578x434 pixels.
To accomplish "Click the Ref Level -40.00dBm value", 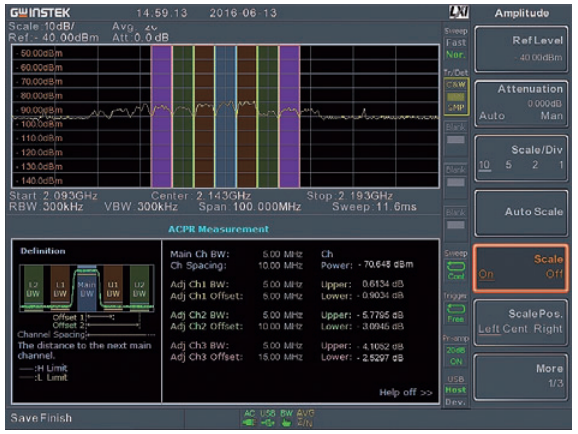I will click(538, 58).
